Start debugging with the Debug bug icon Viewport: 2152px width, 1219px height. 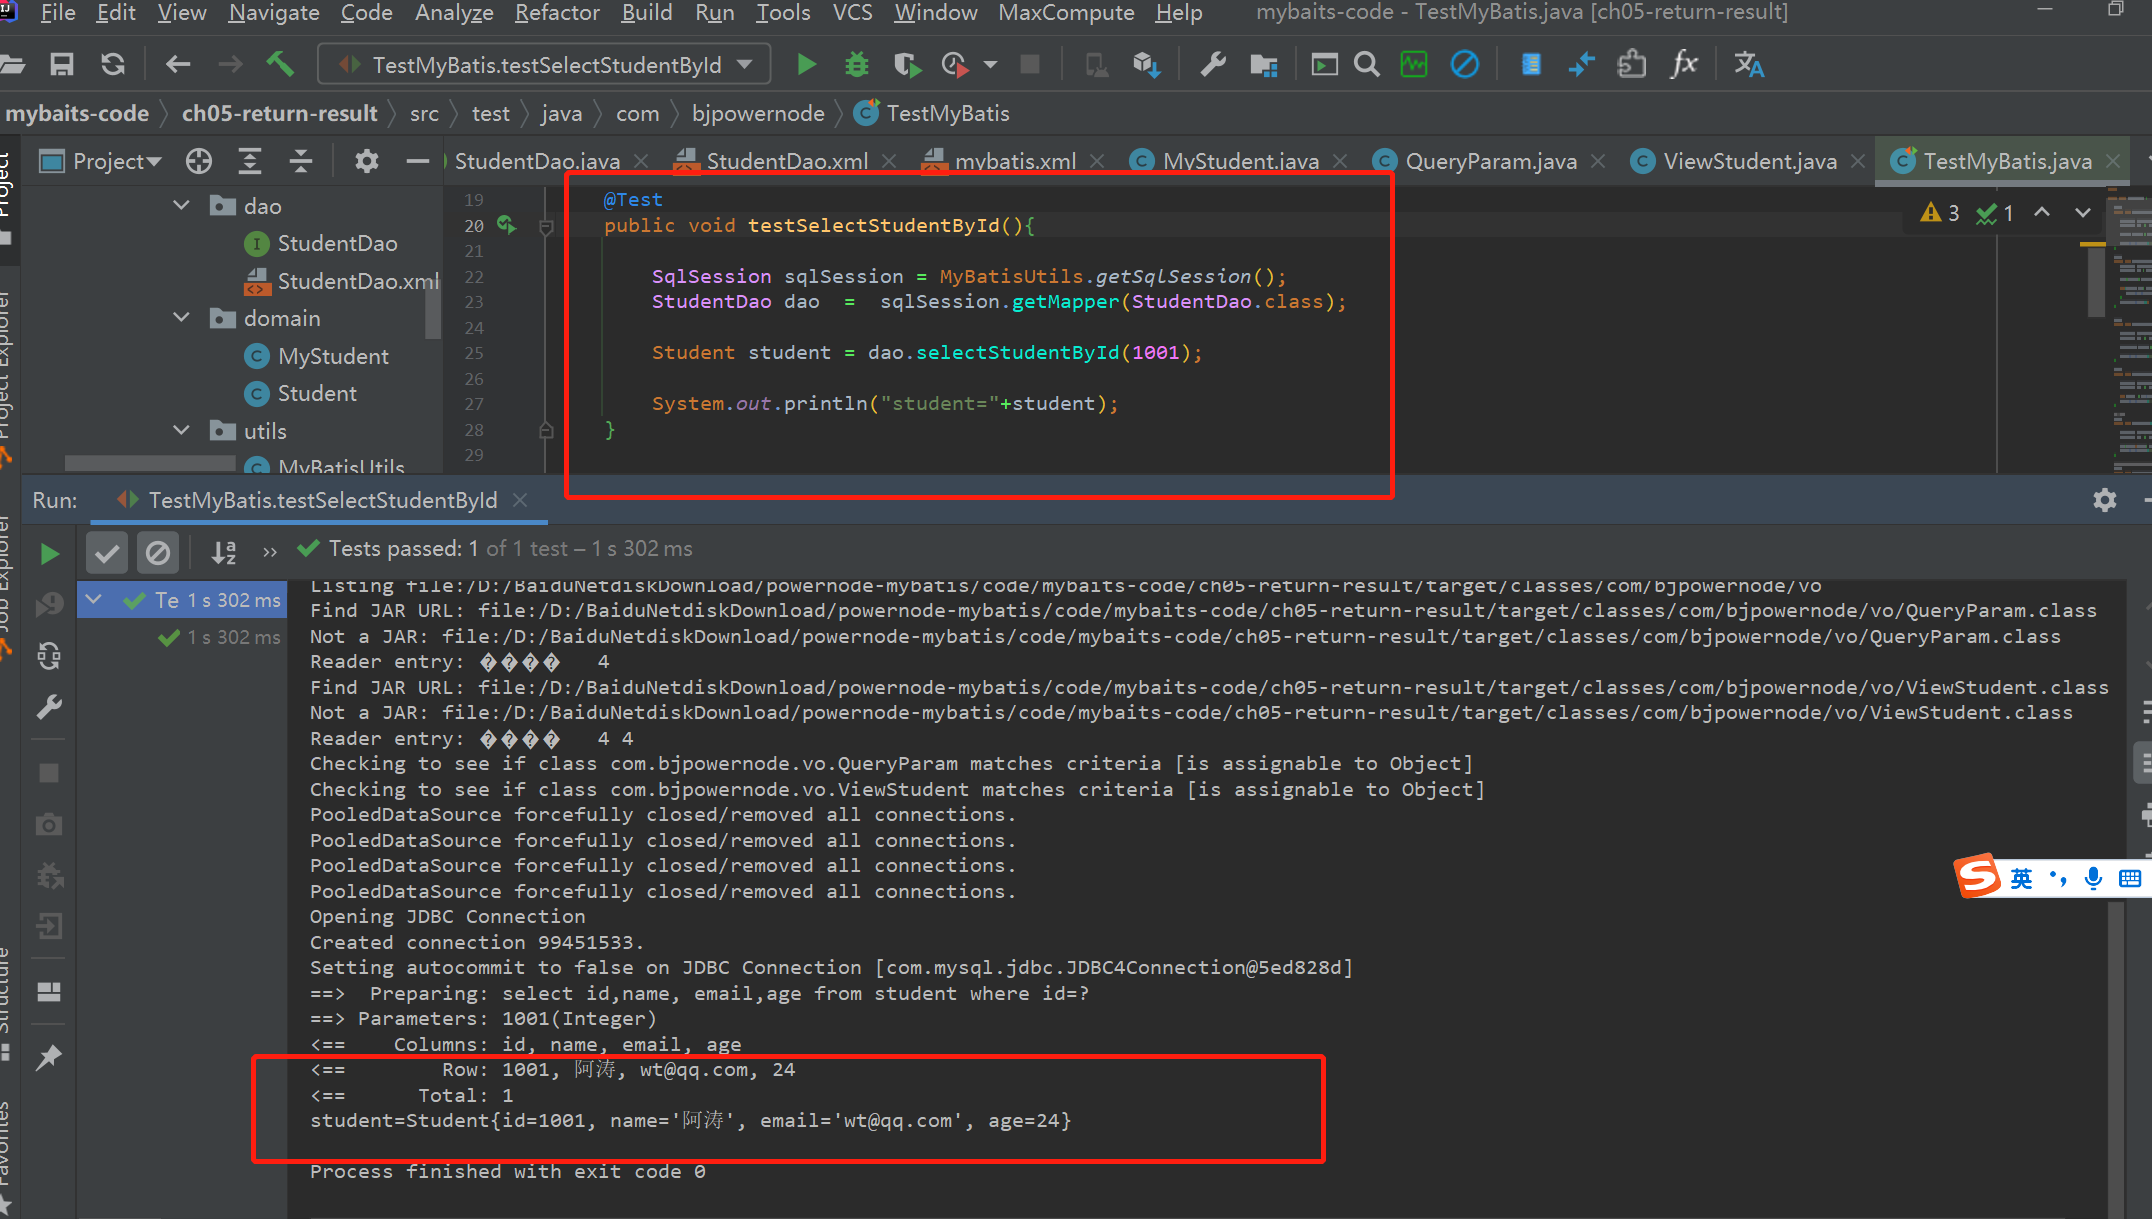(857, 65)
